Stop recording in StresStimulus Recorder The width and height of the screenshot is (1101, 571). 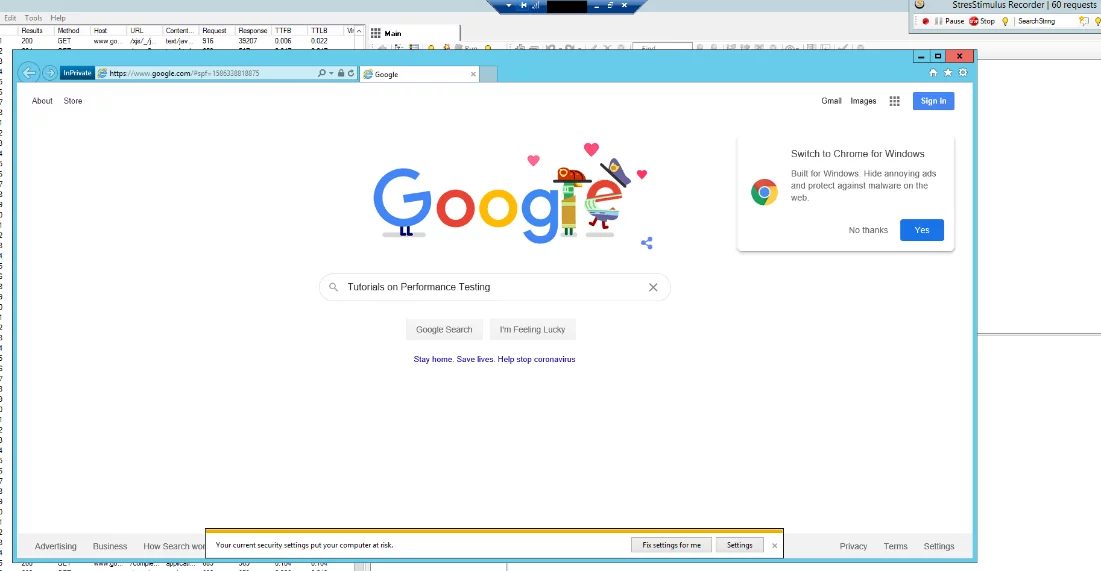click(x=982, y=21)
